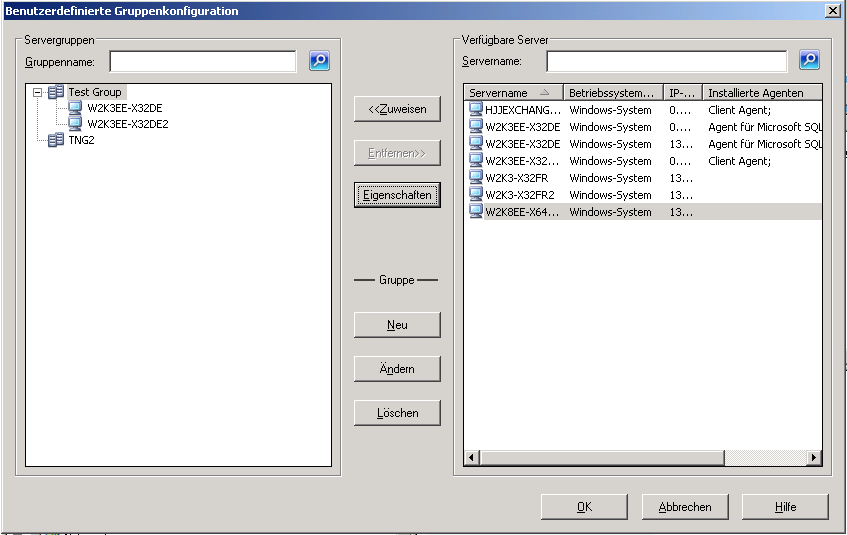Select the Test Group node label
847x535 pixels.
[x=95, y=92]
